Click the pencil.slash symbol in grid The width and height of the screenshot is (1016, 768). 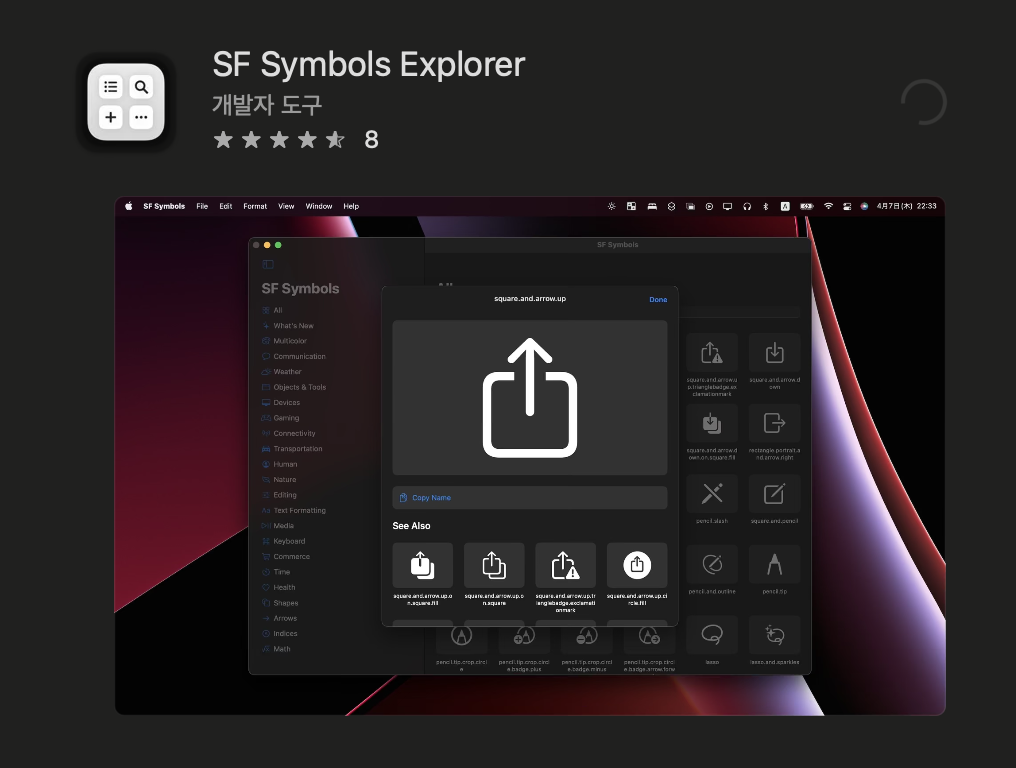(x=711, y=495)
